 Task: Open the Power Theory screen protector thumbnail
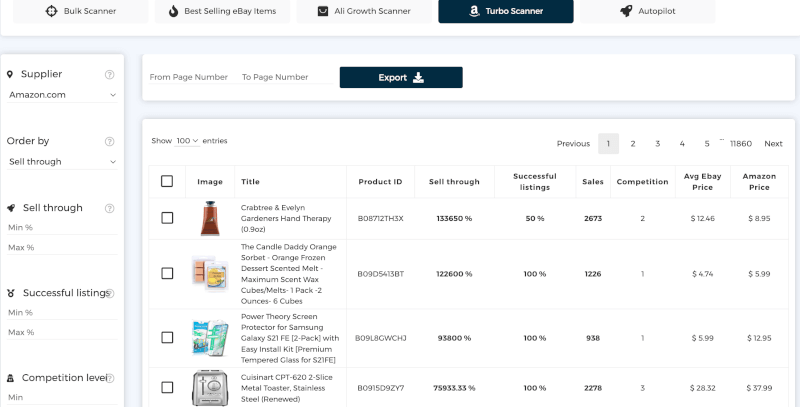tap(210, 337)
